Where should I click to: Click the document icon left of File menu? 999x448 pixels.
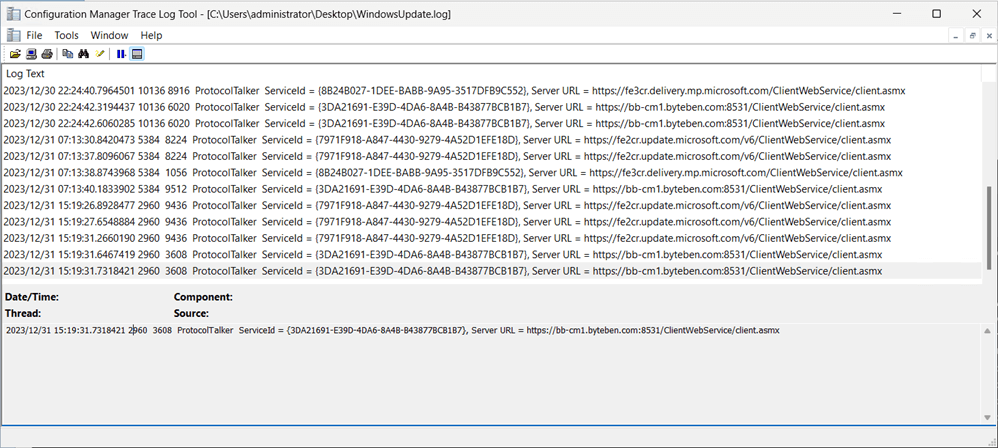tap(13, 36)
